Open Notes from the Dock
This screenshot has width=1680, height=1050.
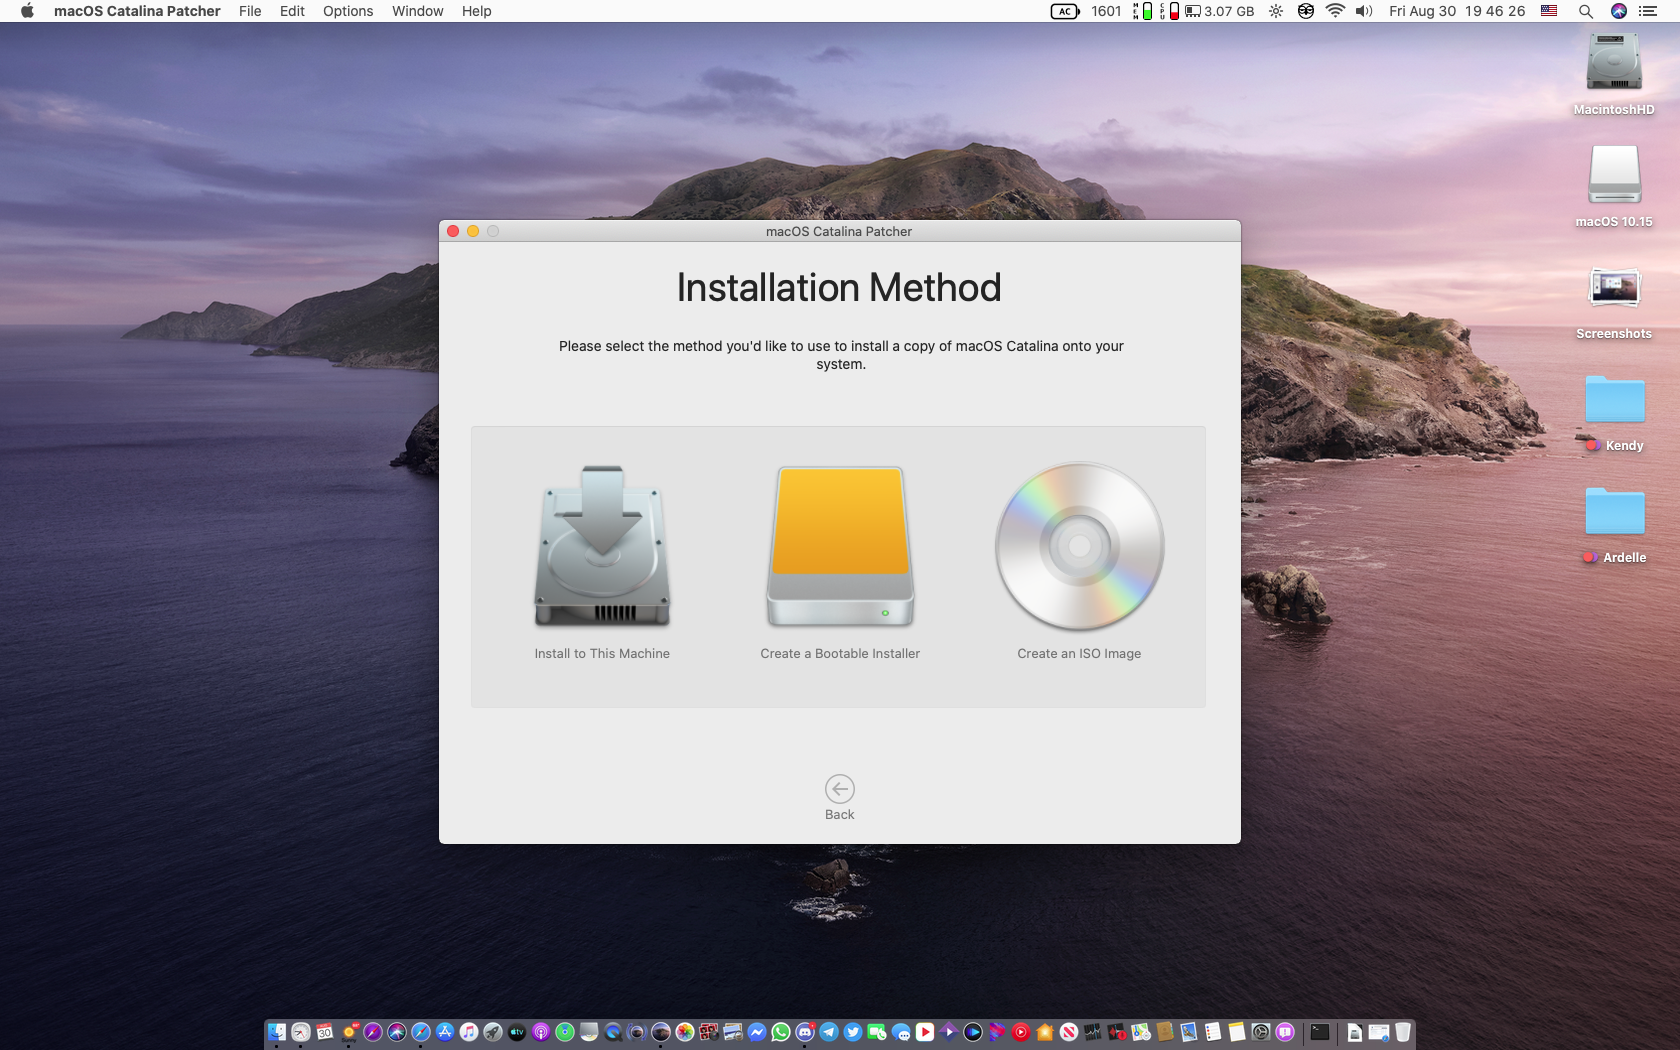coord(1236,1032)
